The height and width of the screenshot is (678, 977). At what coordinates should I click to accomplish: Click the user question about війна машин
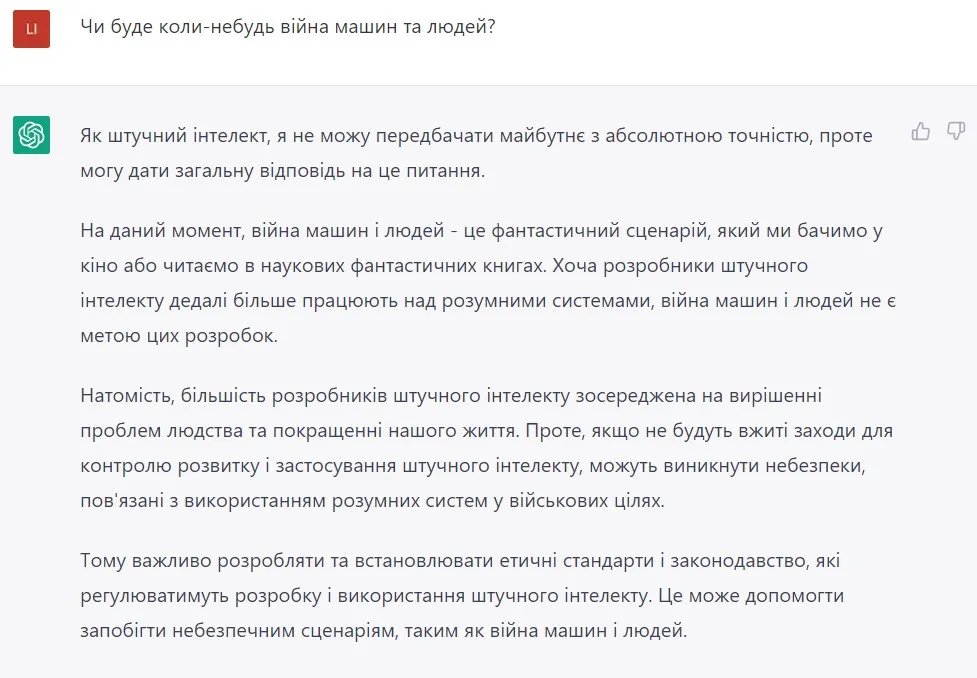point(289,27)
